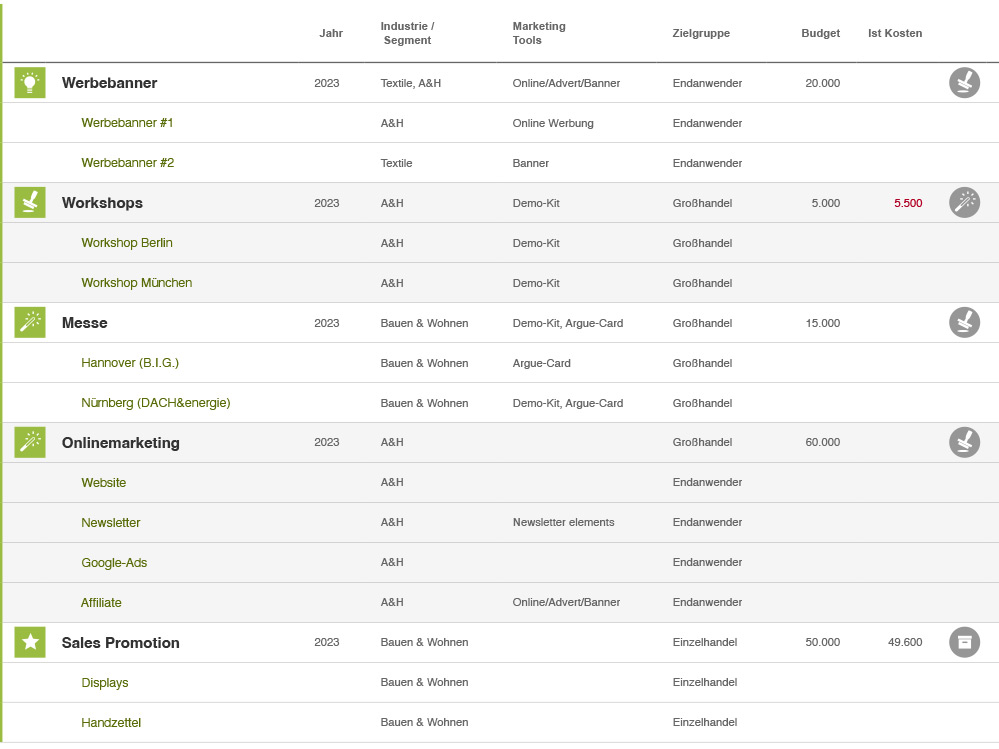Open the status icon at end of Messe row

click(964, 322)
